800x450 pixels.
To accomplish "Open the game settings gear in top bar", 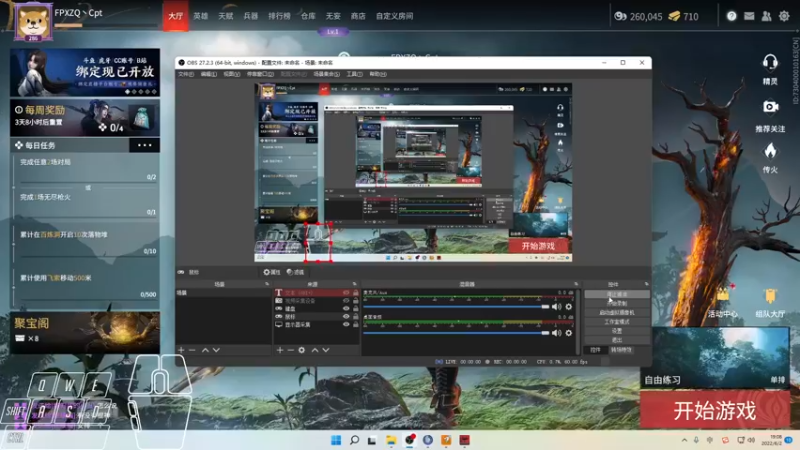I will (784, 16).
